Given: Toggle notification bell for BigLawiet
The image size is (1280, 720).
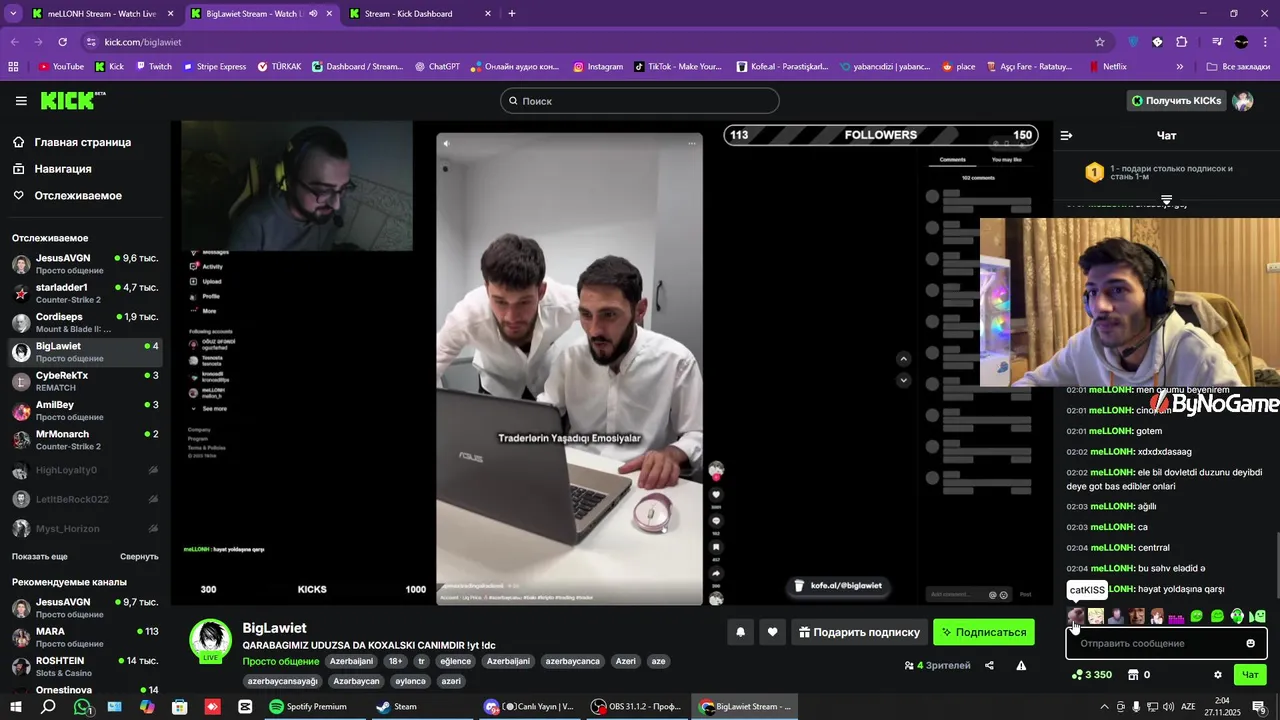Looking at the screenshot, I should (x=740, y=632).
